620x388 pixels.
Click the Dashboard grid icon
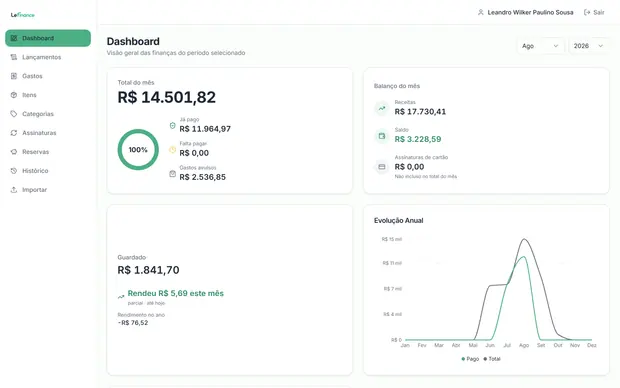[14, 38]
